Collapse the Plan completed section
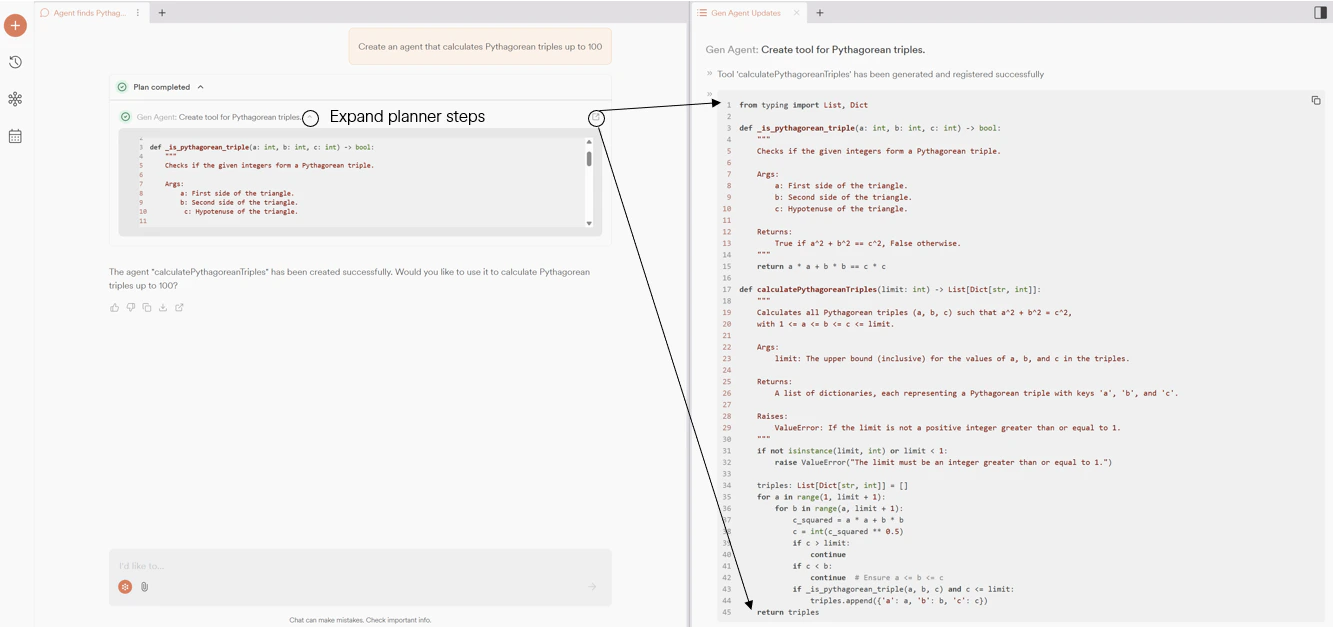Image resolution: width=1333 pixels, height=627 pixels. tap(203, 86)
